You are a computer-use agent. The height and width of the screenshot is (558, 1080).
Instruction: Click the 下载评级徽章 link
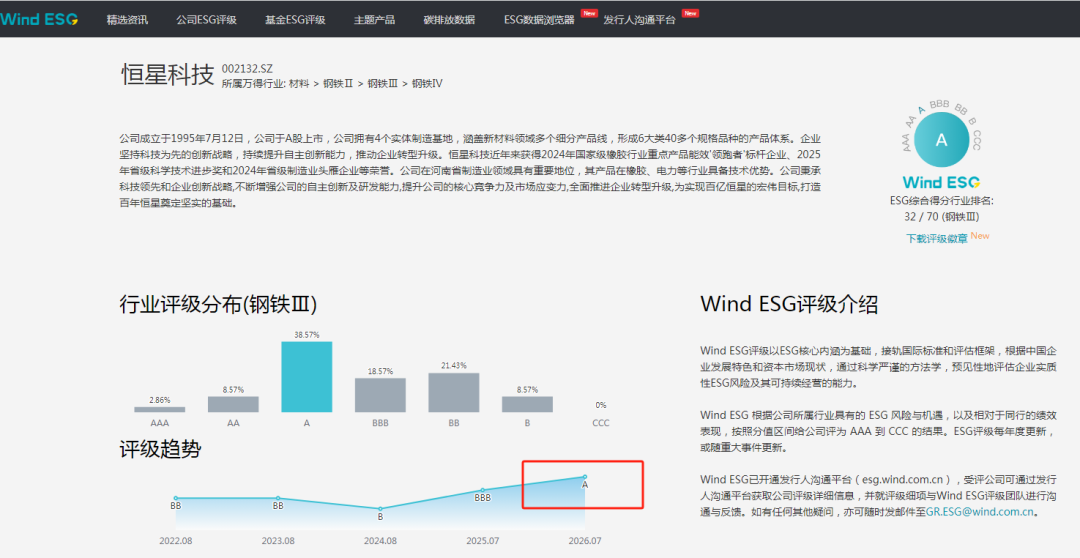pyautogui.click(x=936, y=238)
